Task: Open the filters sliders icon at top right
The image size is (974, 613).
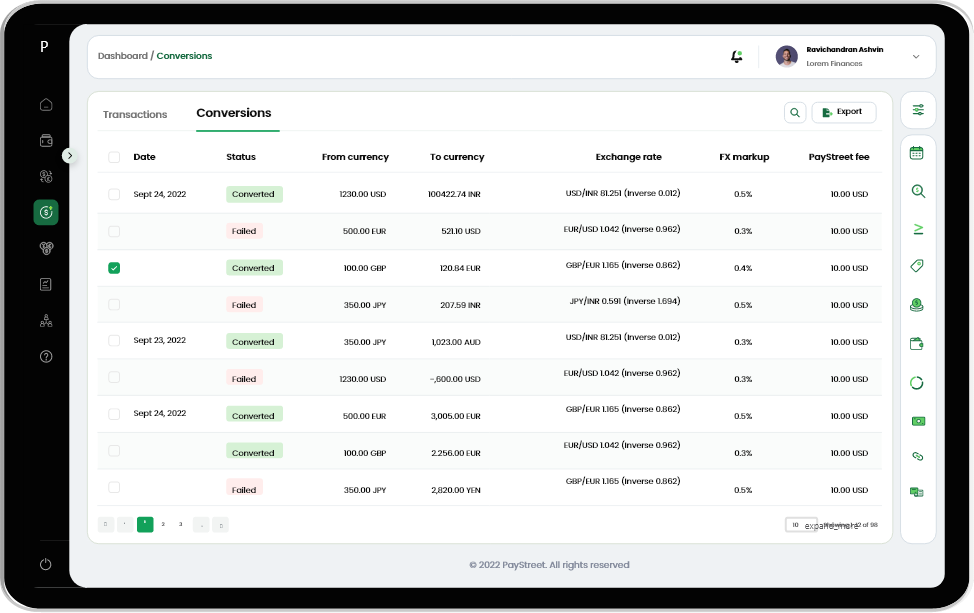Action: pyautogui.click(x=918, y=110)
